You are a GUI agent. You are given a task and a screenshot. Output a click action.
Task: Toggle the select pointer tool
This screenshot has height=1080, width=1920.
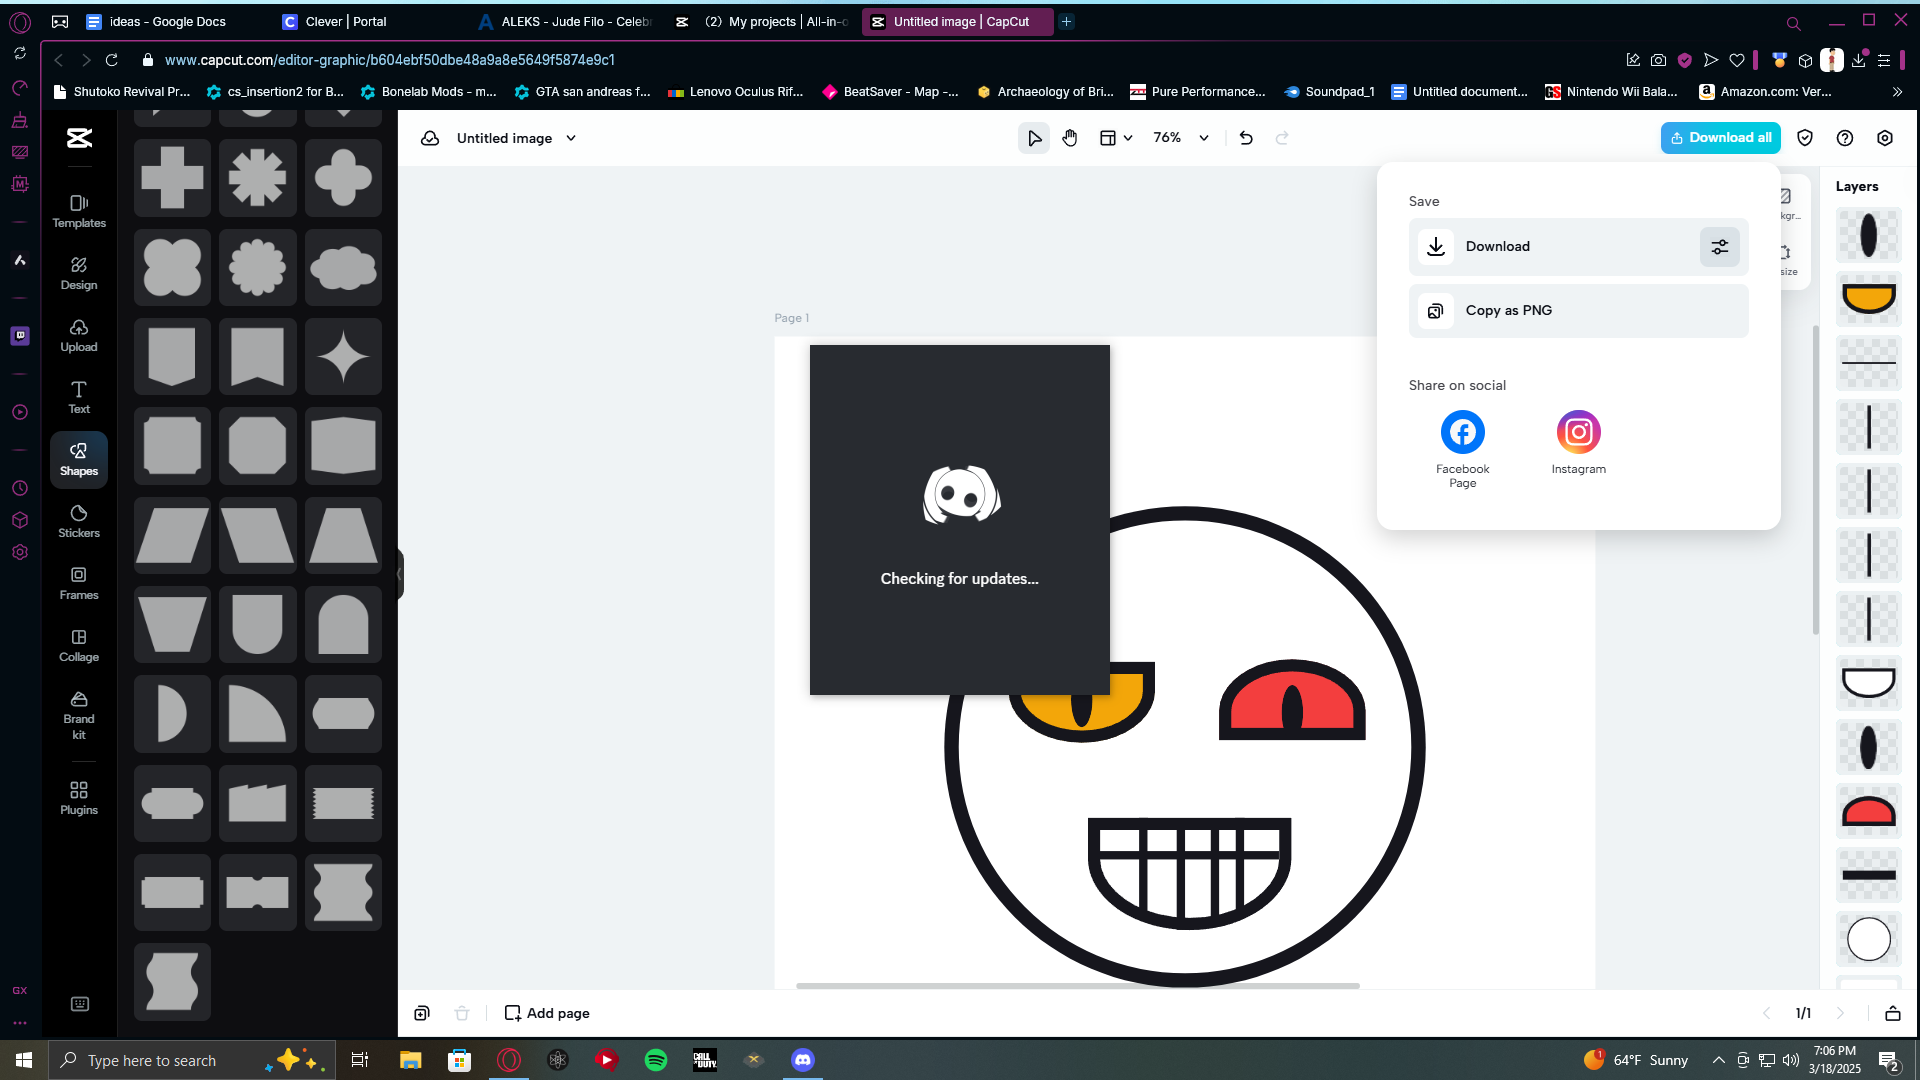1034,138
